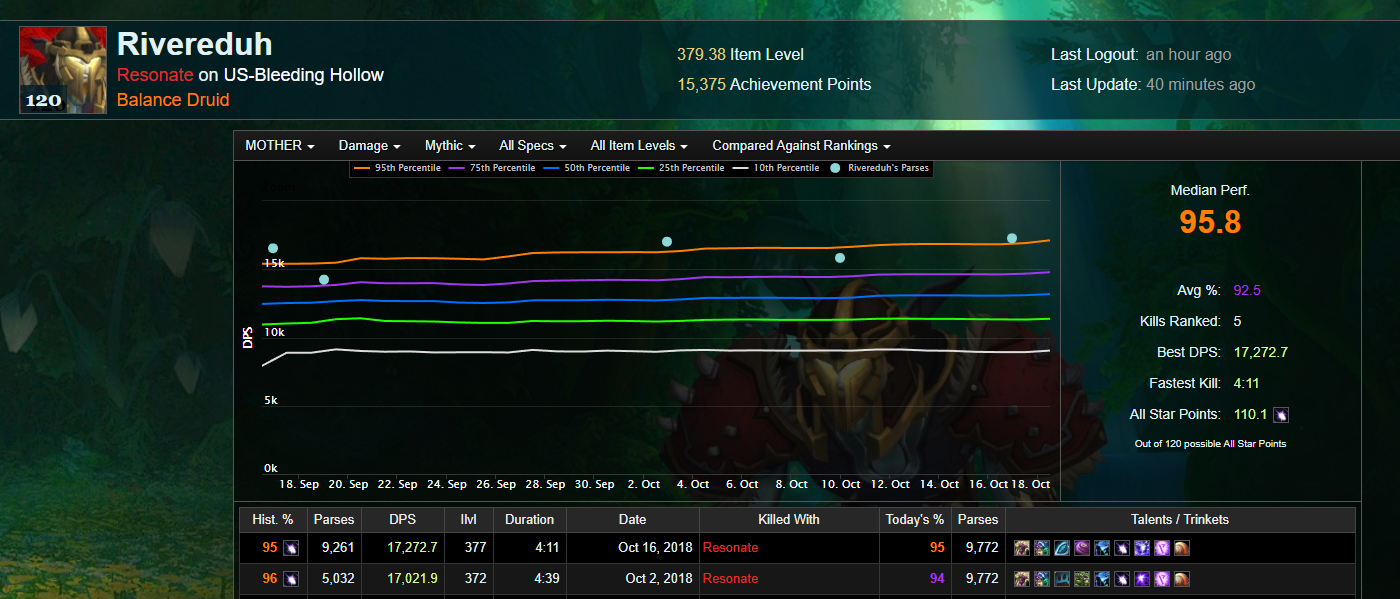Open the All Specs dropdown
1400x599 pixels.
[533, 146]
